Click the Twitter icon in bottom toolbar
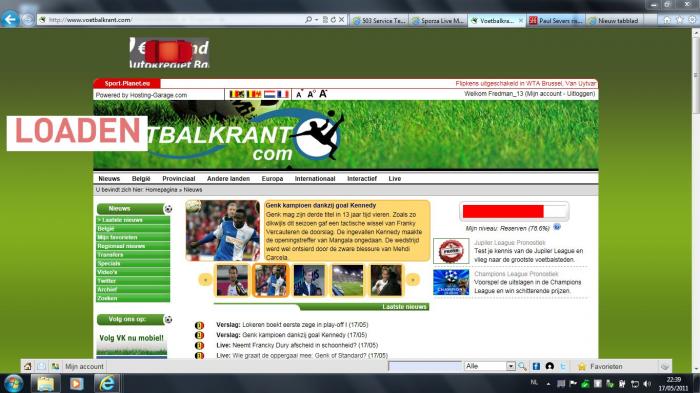This screenshot has width=700, height=393. pos(563,366)
